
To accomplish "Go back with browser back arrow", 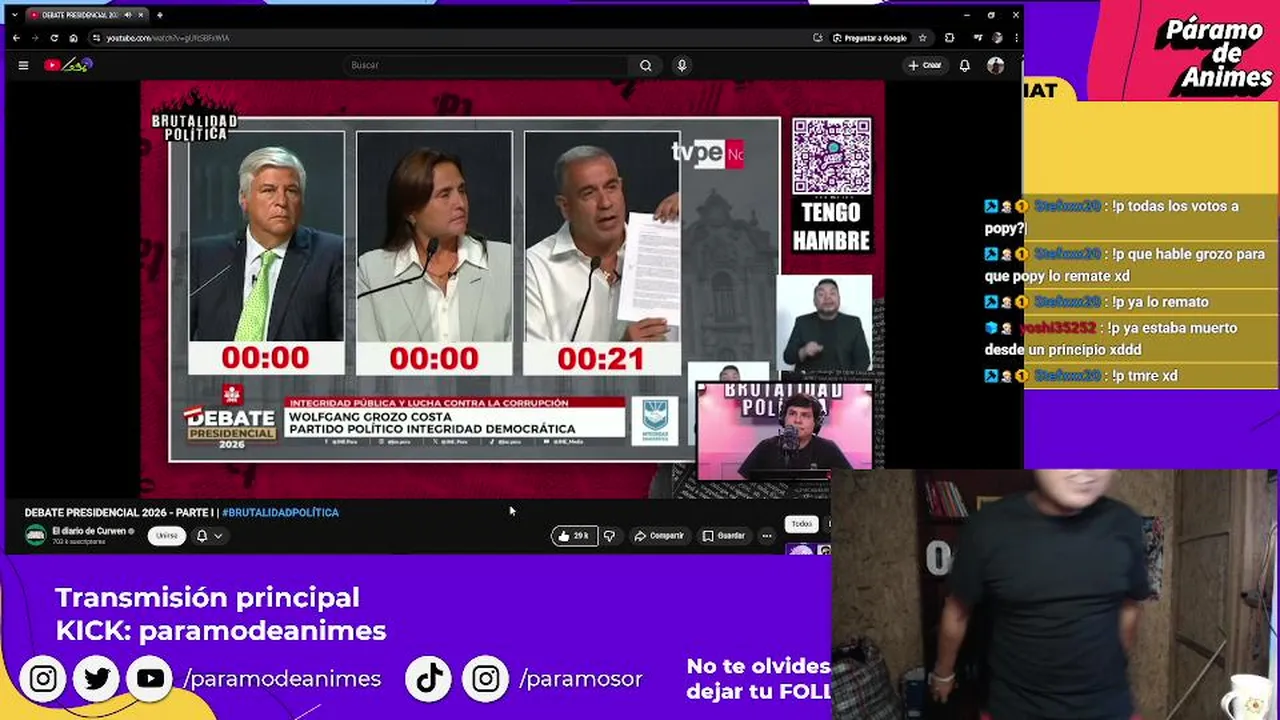I will pyautogui.click(x=16, y=38).
